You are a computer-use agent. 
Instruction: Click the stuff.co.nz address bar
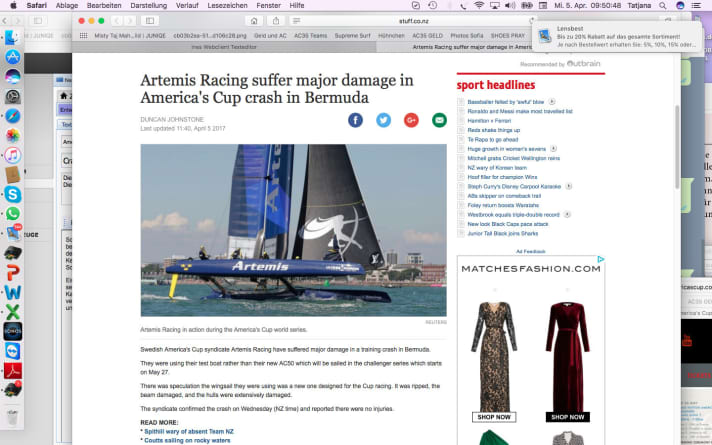[x=413, y=21]
